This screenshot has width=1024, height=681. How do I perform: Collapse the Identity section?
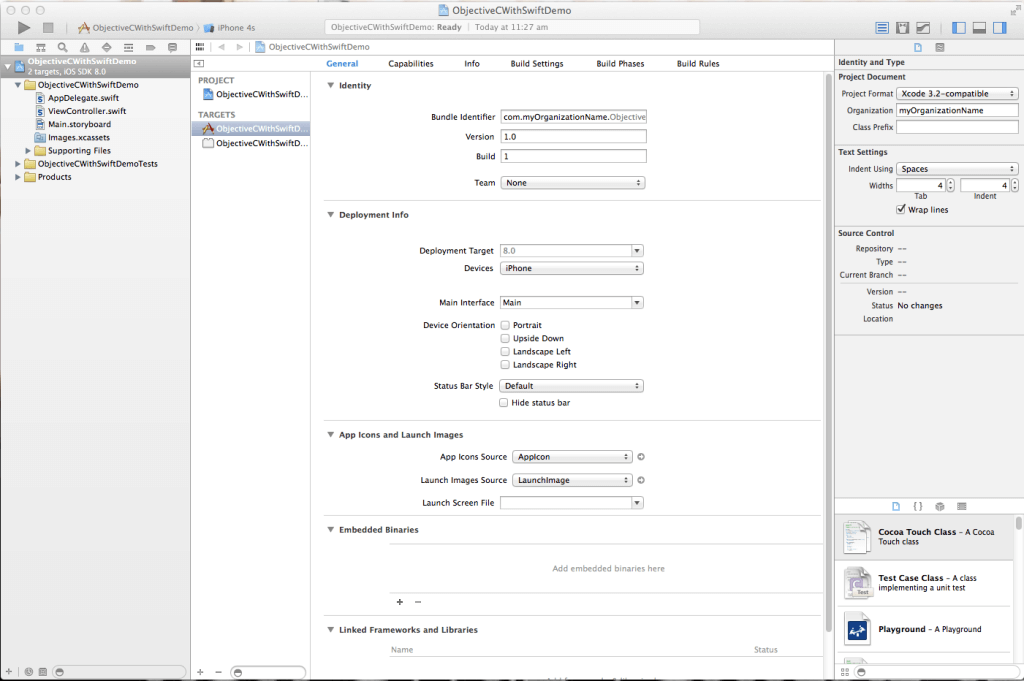[330, 85]
